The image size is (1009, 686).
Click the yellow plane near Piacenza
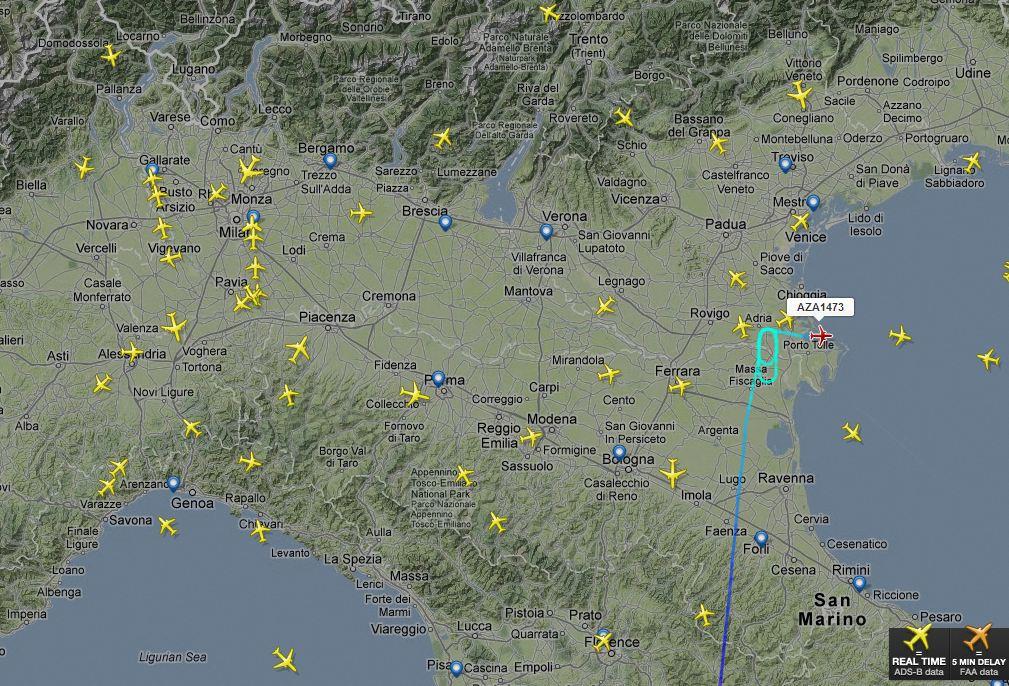(298, 349)
